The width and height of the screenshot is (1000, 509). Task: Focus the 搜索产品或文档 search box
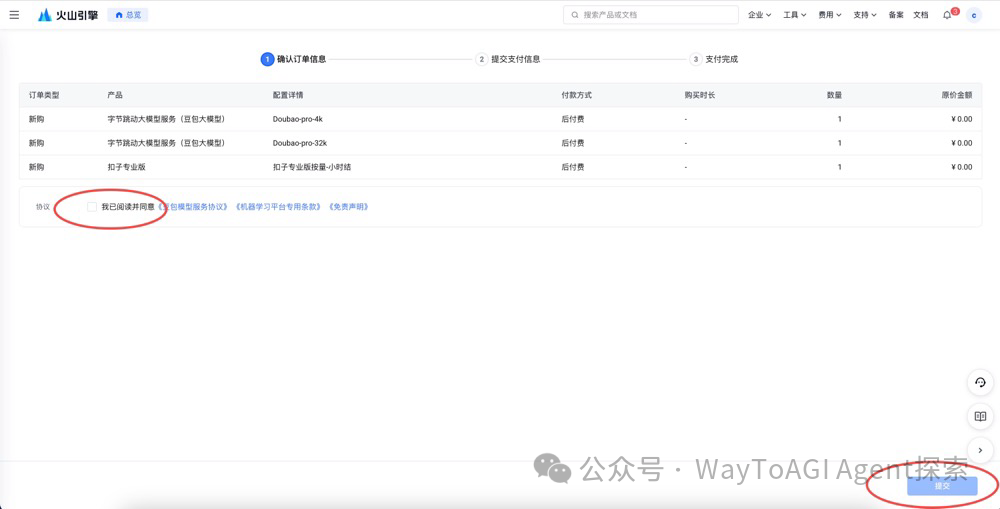pyautogui.click(x=651, y=15)
